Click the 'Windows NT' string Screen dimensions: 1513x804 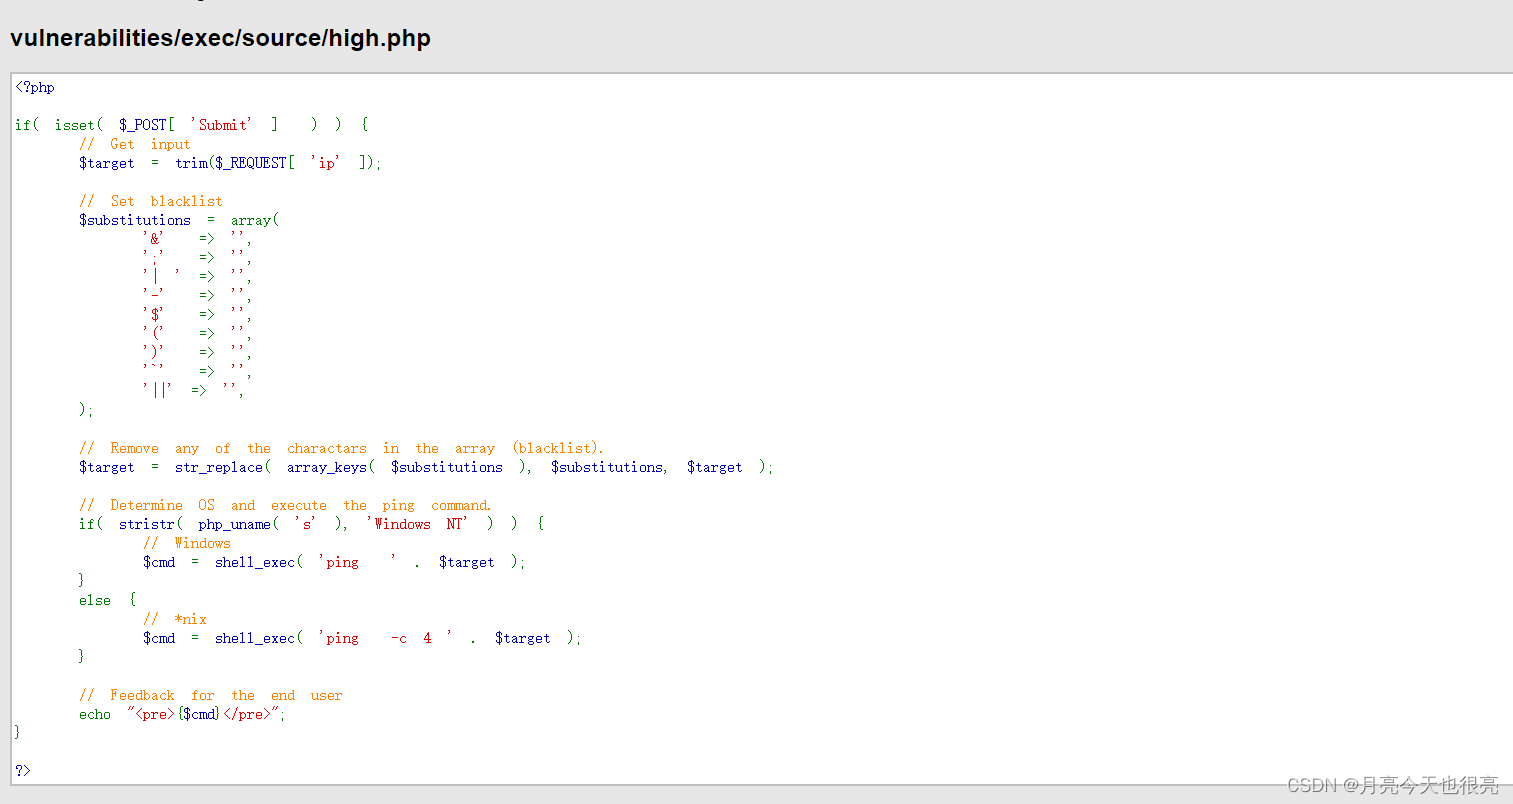click(x=417, y=524)
